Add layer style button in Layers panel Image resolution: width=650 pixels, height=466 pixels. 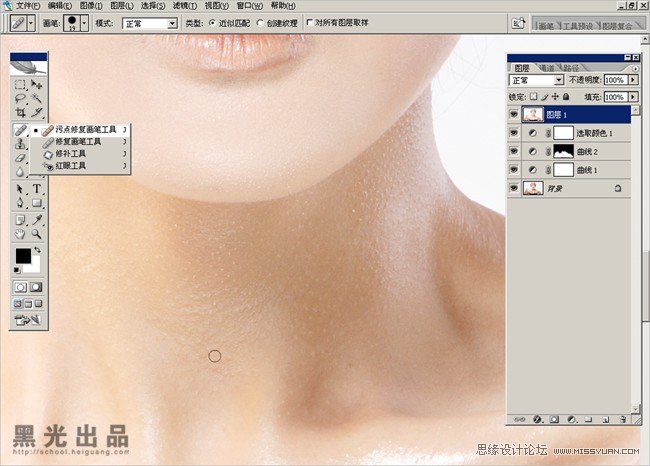(x=537, y=420)
